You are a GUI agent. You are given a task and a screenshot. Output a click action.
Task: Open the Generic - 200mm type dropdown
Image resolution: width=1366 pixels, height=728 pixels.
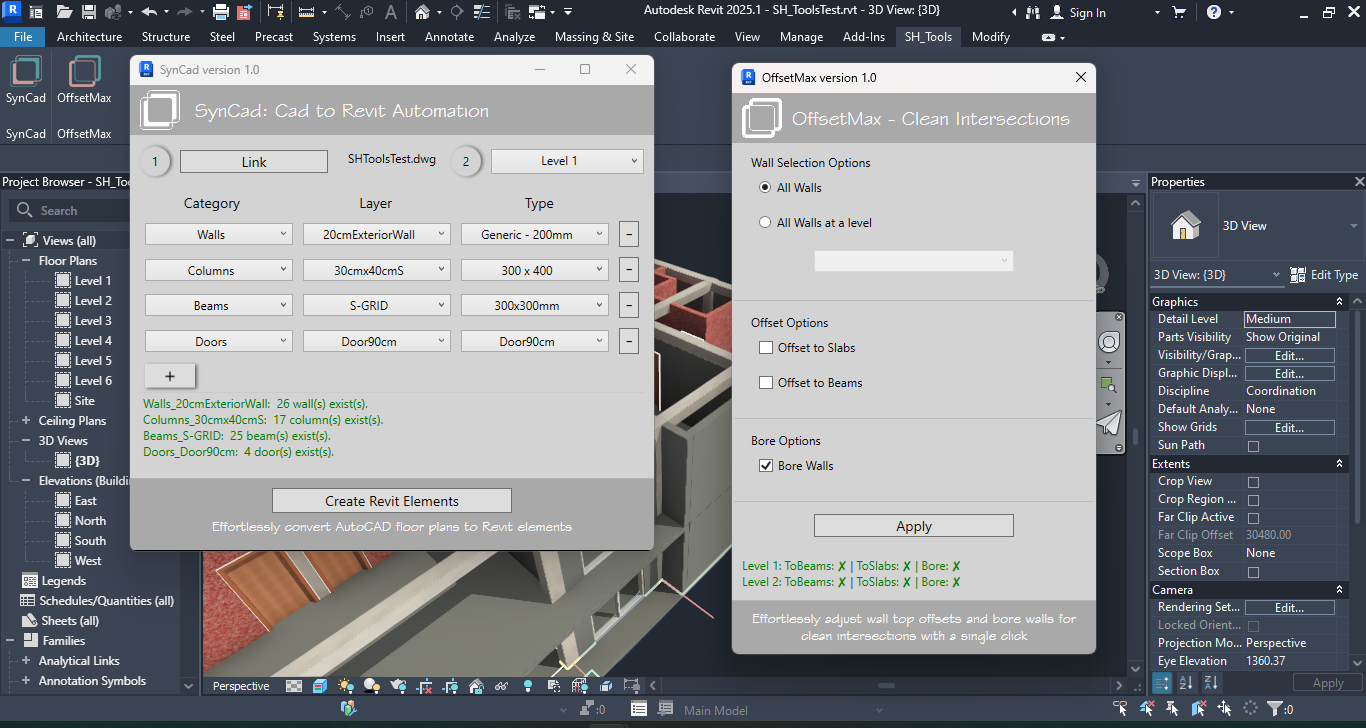point(535,234)
